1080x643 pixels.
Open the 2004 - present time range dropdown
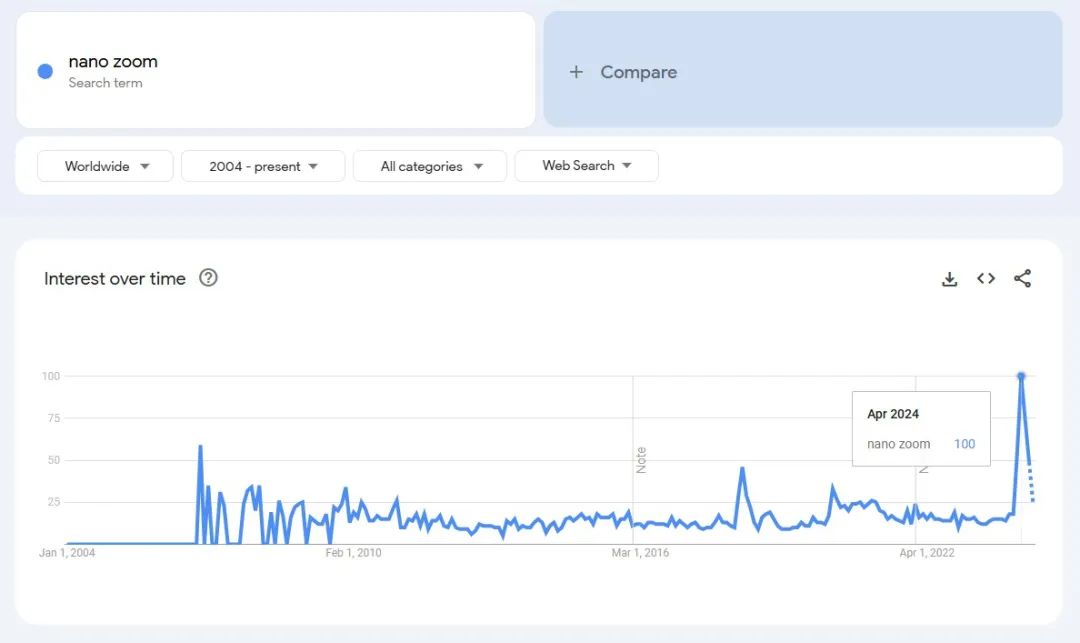[x=263, y=166]
